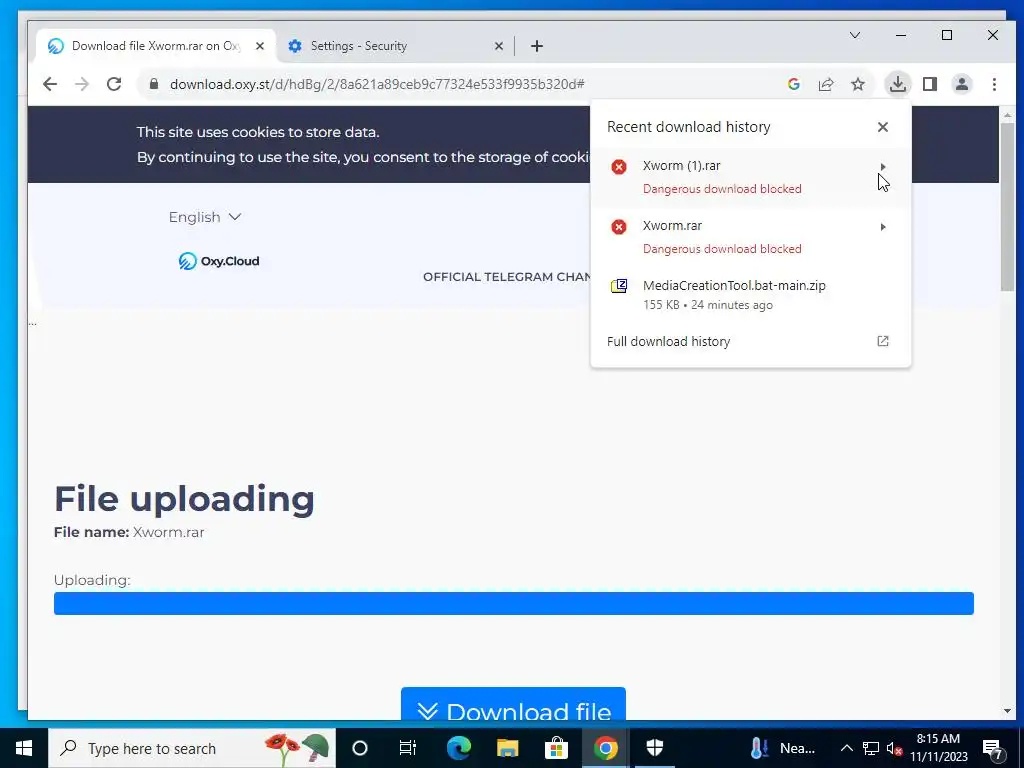Viewport: 1024px width, 768px height.
Task: Open the Windows Start menu
Action: pyautogui.click(x=24, y=748)
